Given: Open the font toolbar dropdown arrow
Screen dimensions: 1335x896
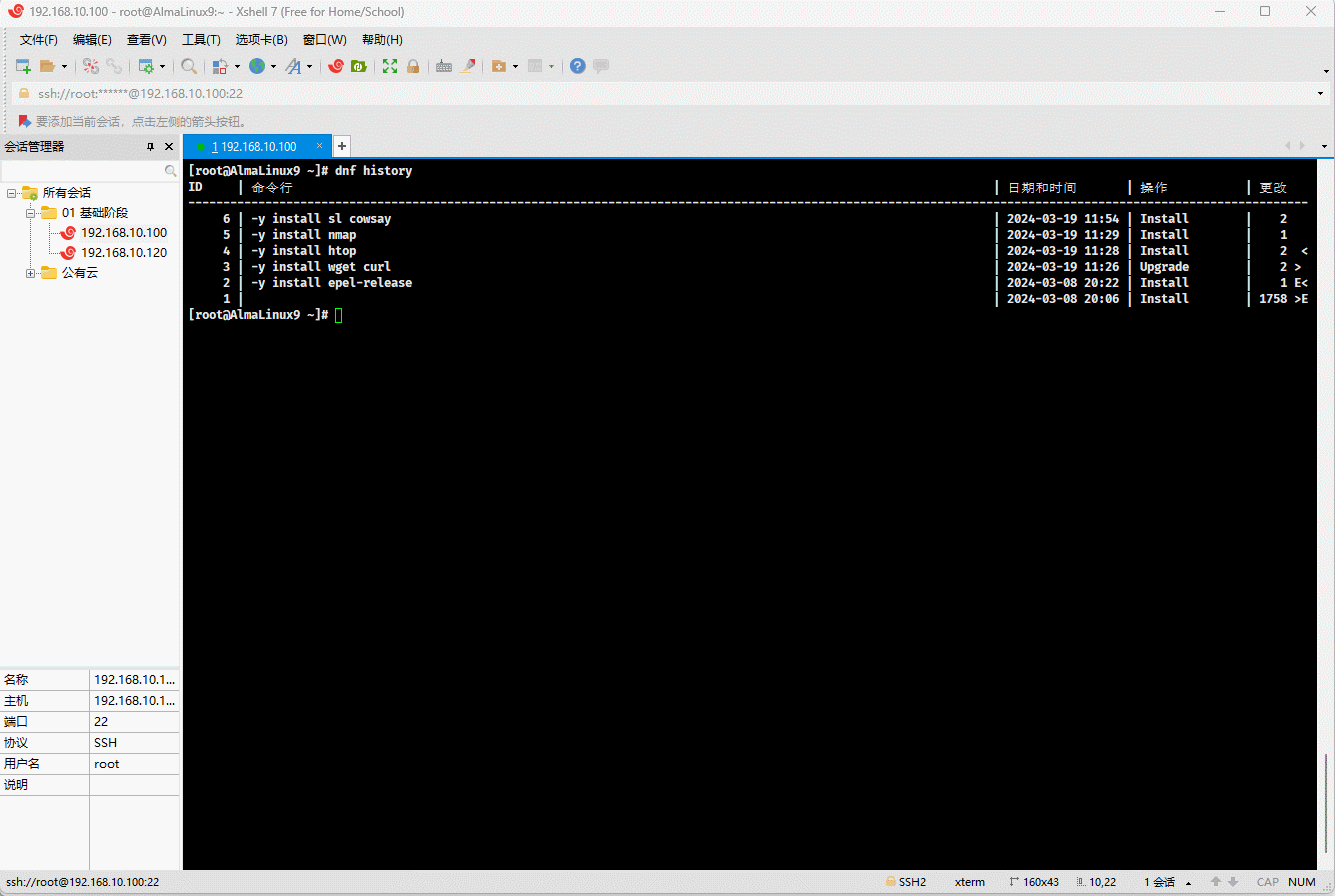Looking at the screenshot, I should point(309,67).
